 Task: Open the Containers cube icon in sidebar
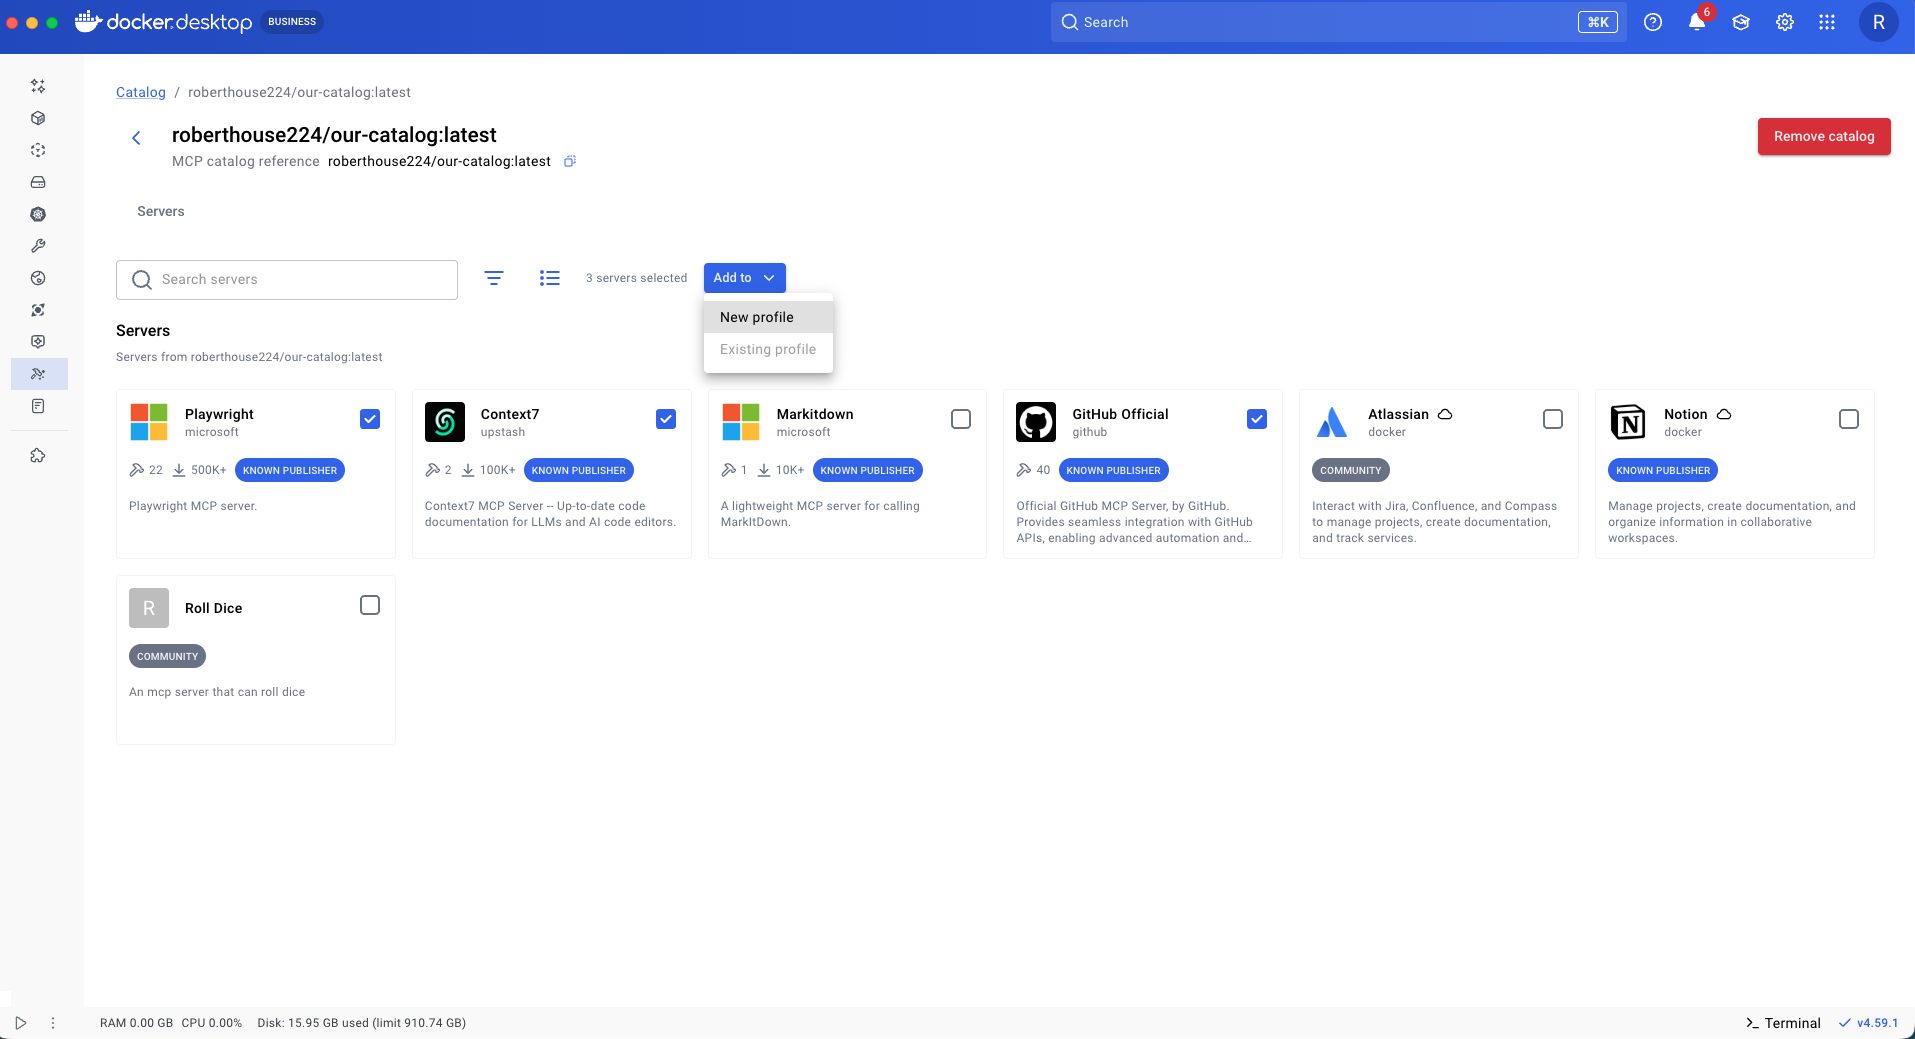(38, 118)
